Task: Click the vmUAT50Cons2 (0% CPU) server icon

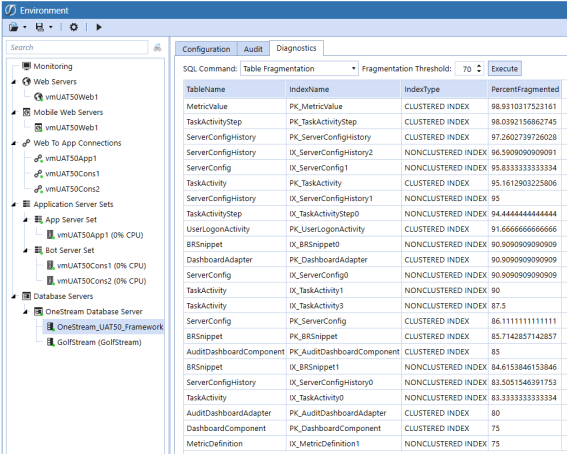Action: coord(50,281)
